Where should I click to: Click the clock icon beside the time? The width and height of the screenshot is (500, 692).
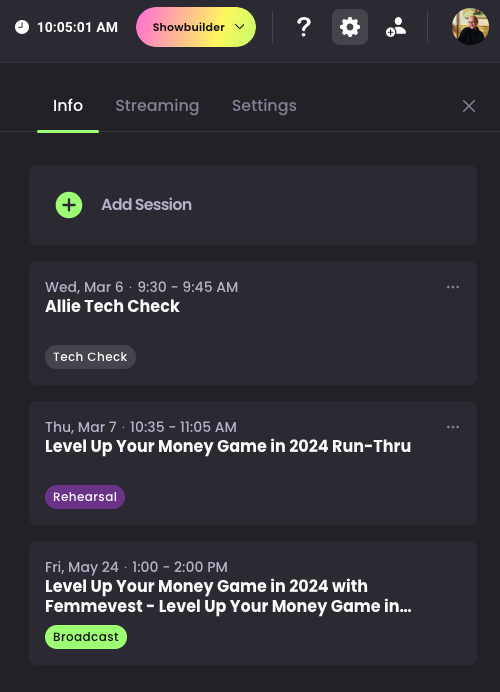tap(22, 27)
